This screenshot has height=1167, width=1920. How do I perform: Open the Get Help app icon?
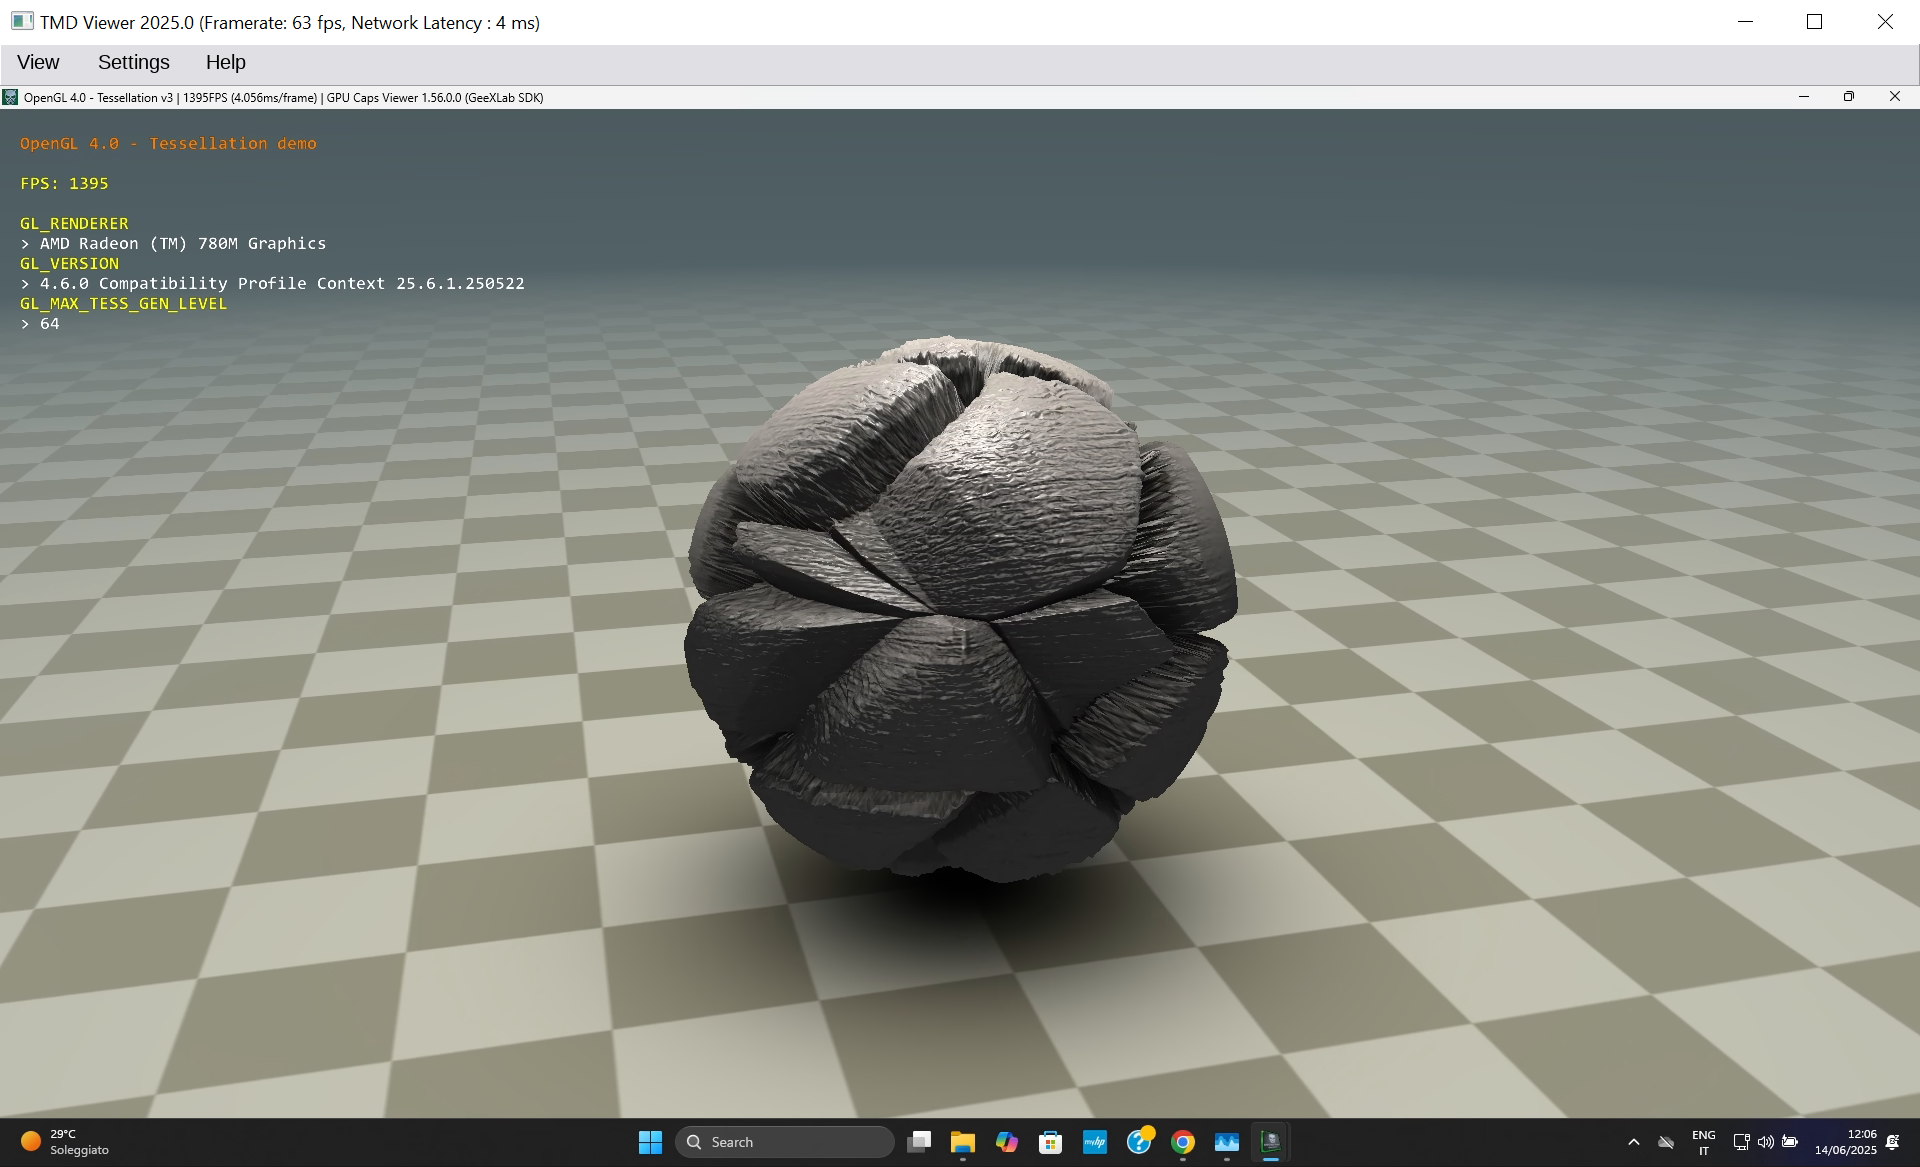[x=1139, y=1142]
